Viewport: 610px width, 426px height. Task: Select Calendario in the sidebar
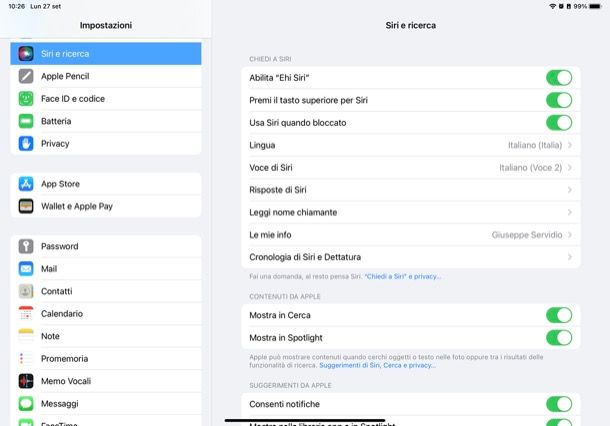(x=62, y=314)
